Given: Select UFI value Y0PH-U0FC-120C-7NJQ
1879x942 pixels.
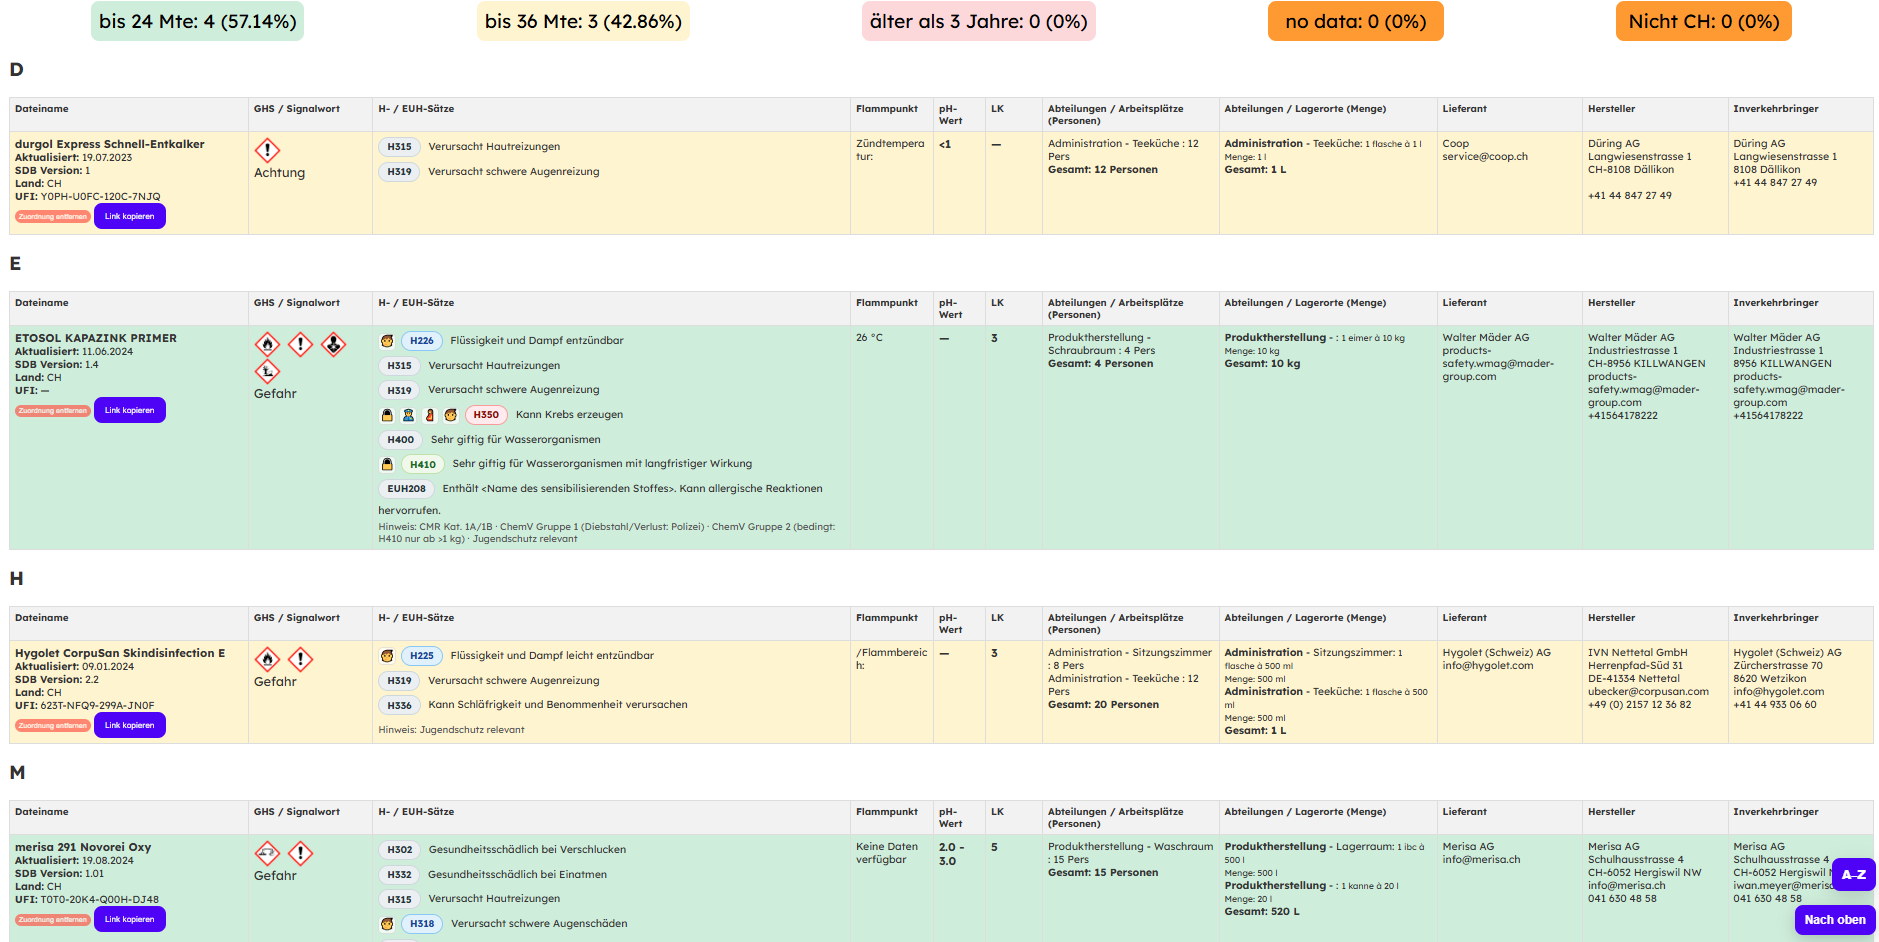Looking at the screenshot, I should tap(100, 197).
